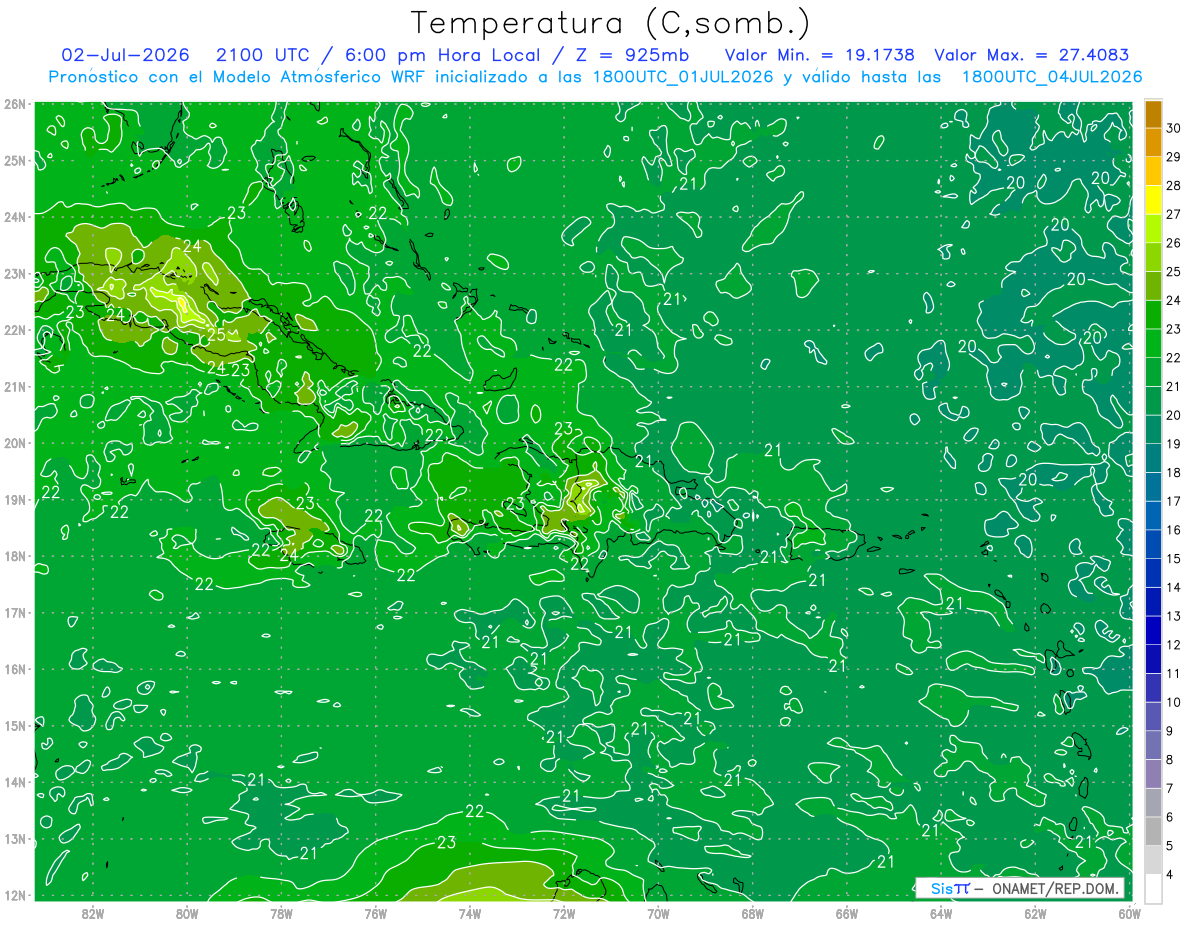The height and width of the screenshot is (927, 1200).
Task: Click legend value 9
Action: [x=1170, y=731]
